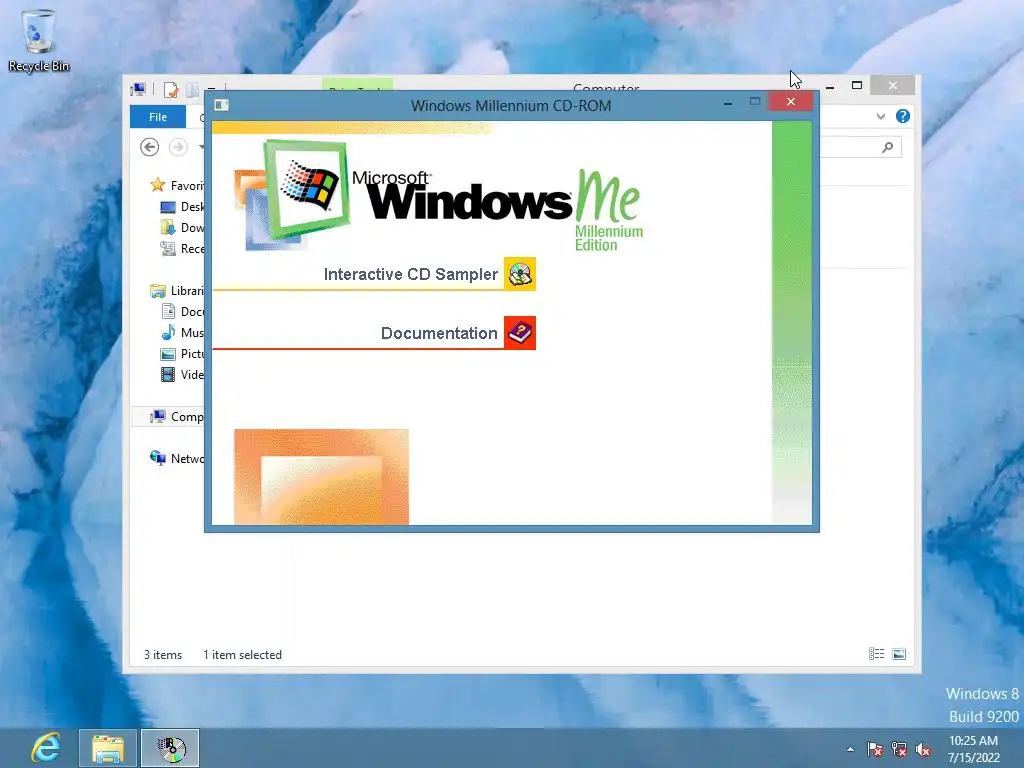Select Favorites in the navigation pane
This screenshot has height=768, width=1024.
pyautogui.click(x=177, y=185)
